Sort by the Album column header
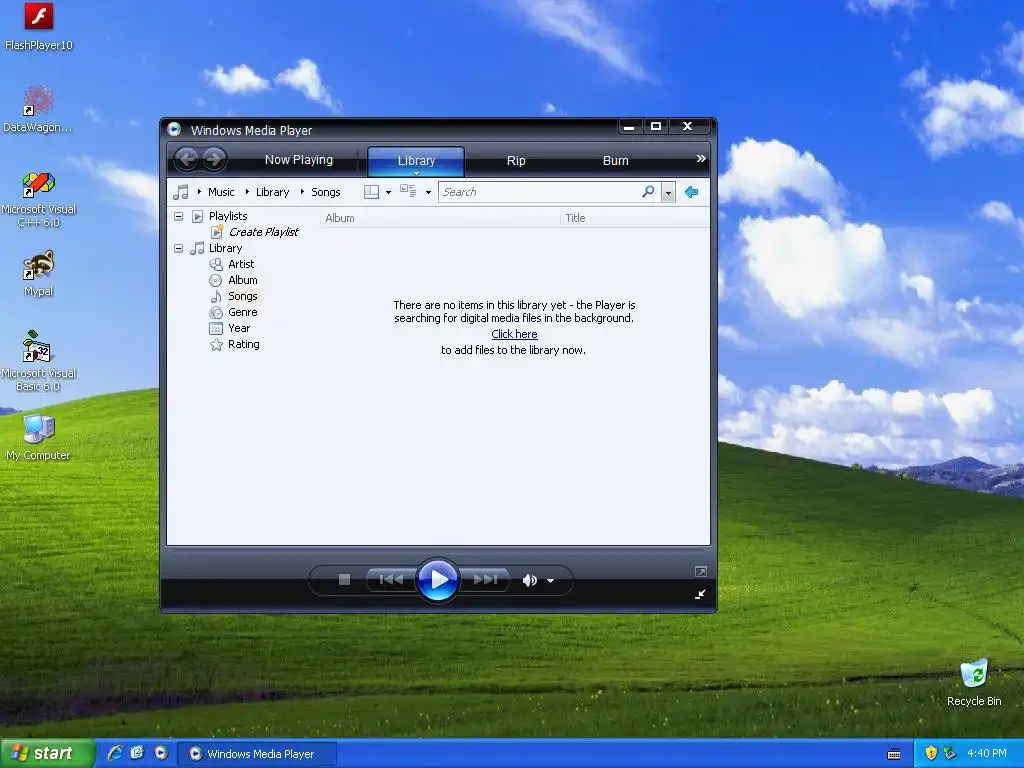Image resolution: width=1024 pixels, height=768 pixels. 440,218
